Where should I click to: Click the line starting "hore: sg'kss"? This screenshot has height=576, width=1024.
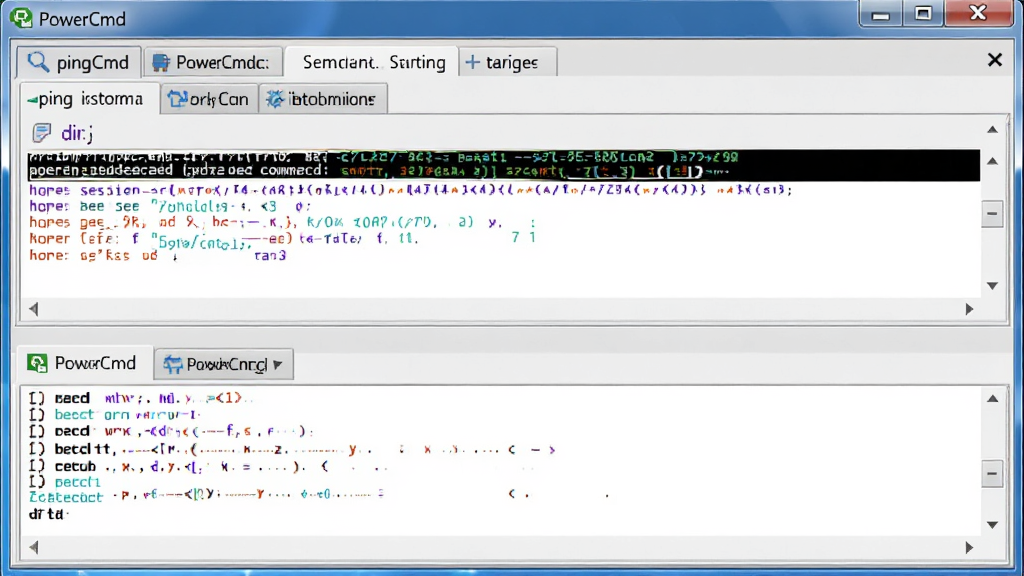(157, 255)
